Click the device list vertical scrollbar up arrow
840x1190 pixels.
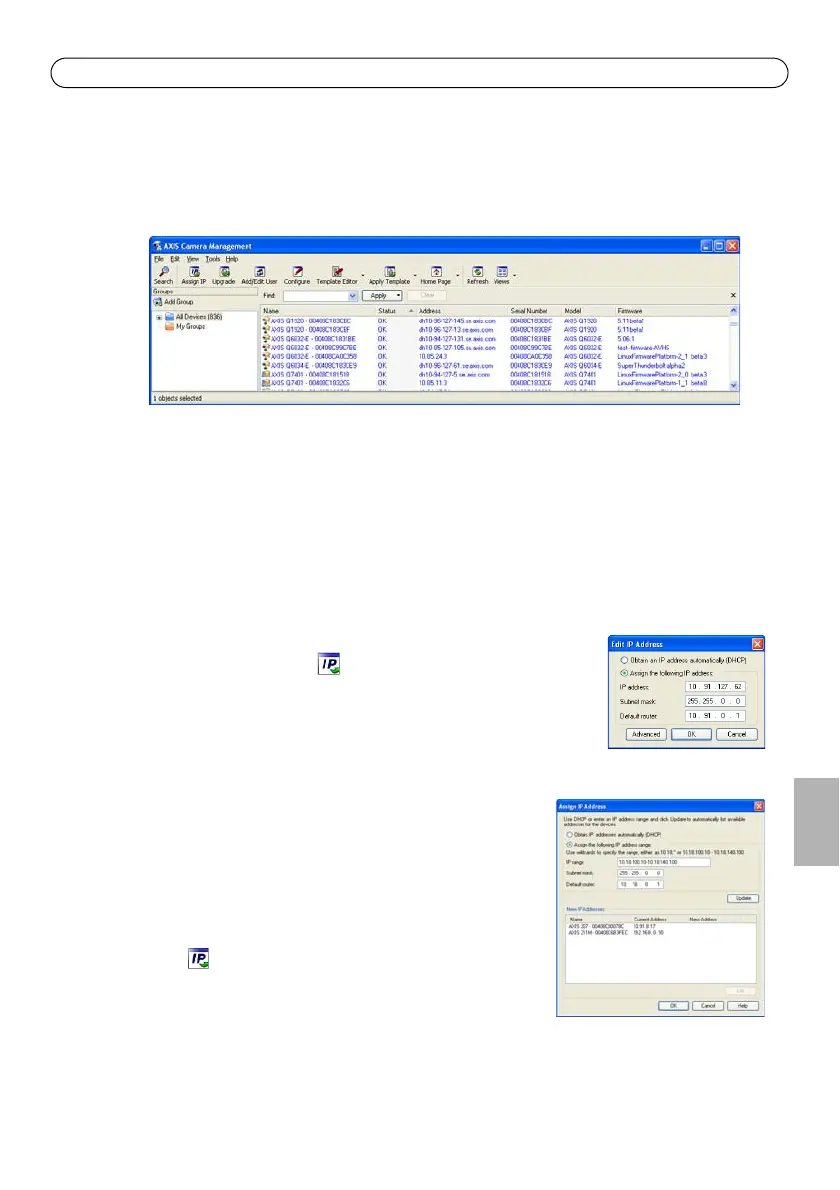tap(734, 311)
